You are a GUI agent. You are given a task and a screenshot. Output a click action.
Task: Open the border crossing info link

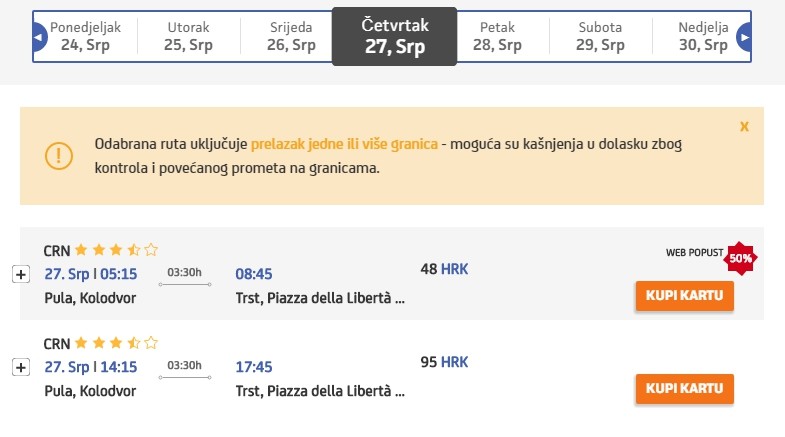tap(344, 144)
